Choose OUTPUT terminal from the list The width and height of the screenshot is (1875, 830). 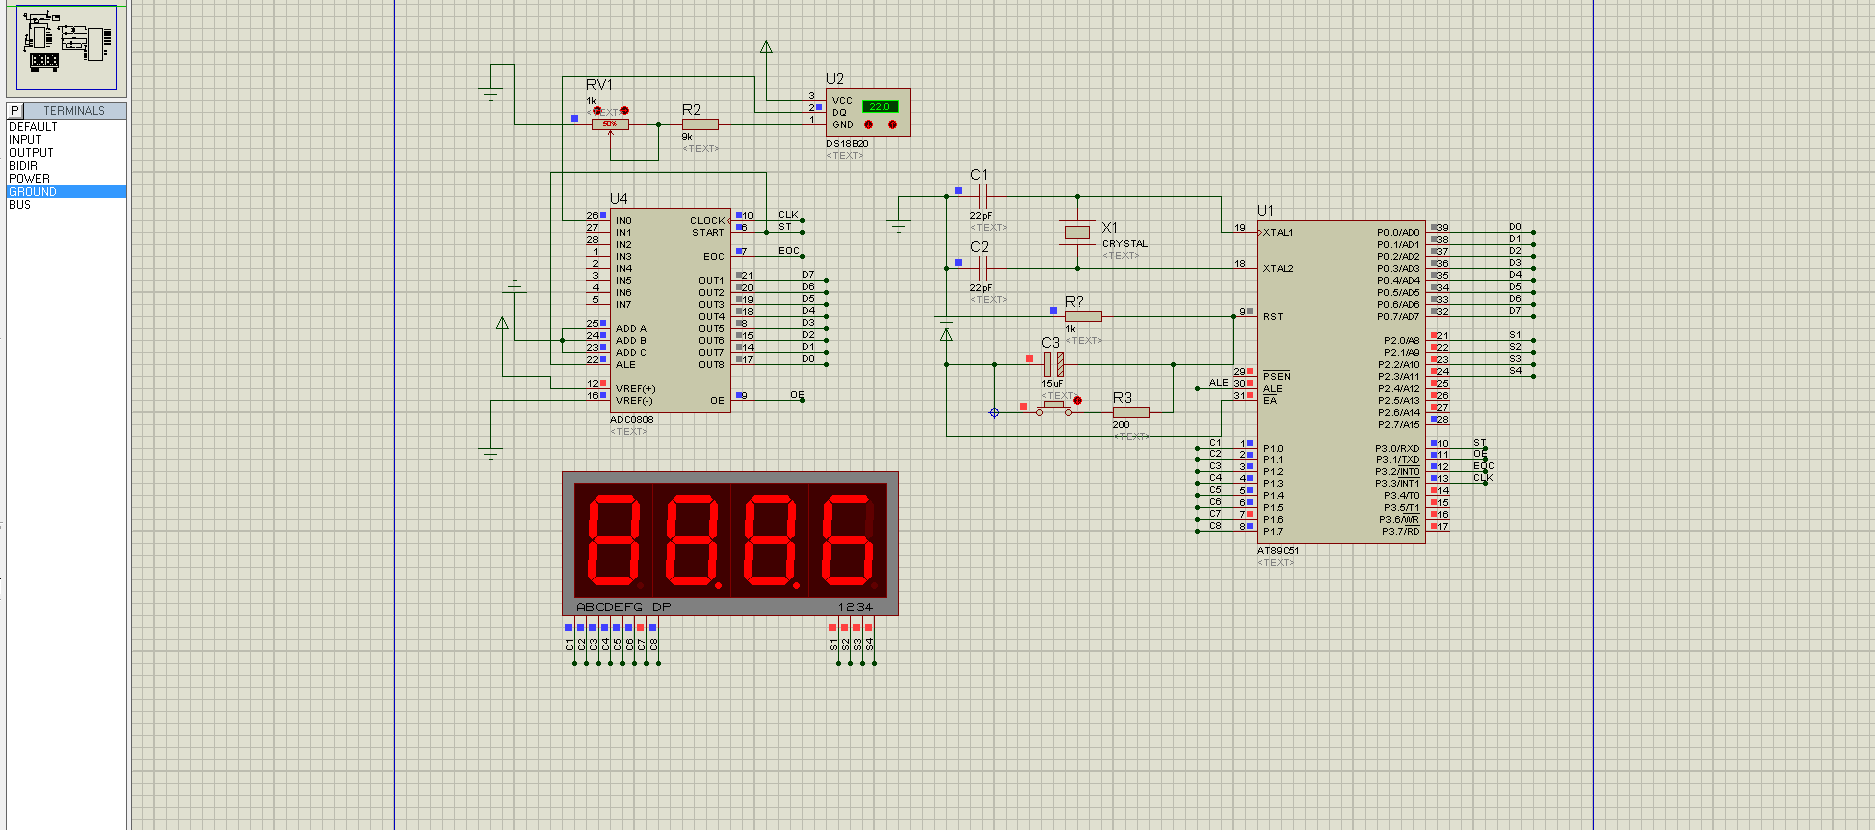tap(31, 153)
